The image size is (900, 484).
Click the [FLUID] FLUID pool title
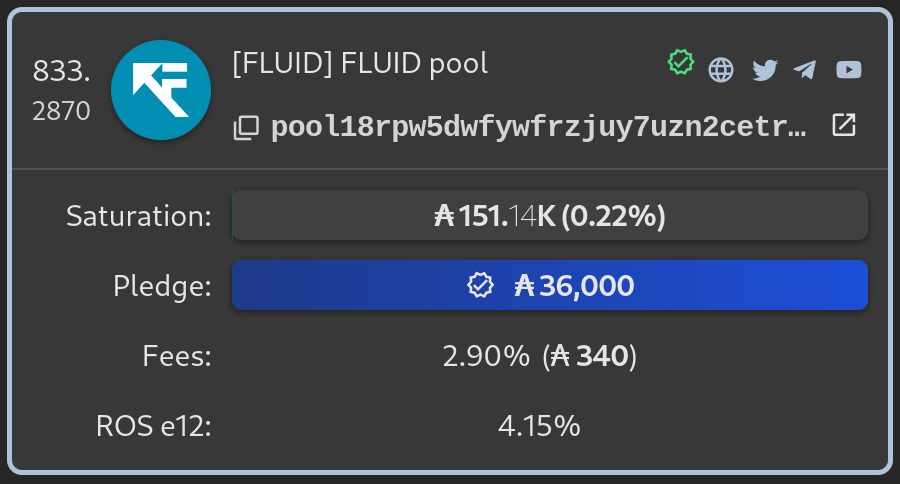coord(360,63)
